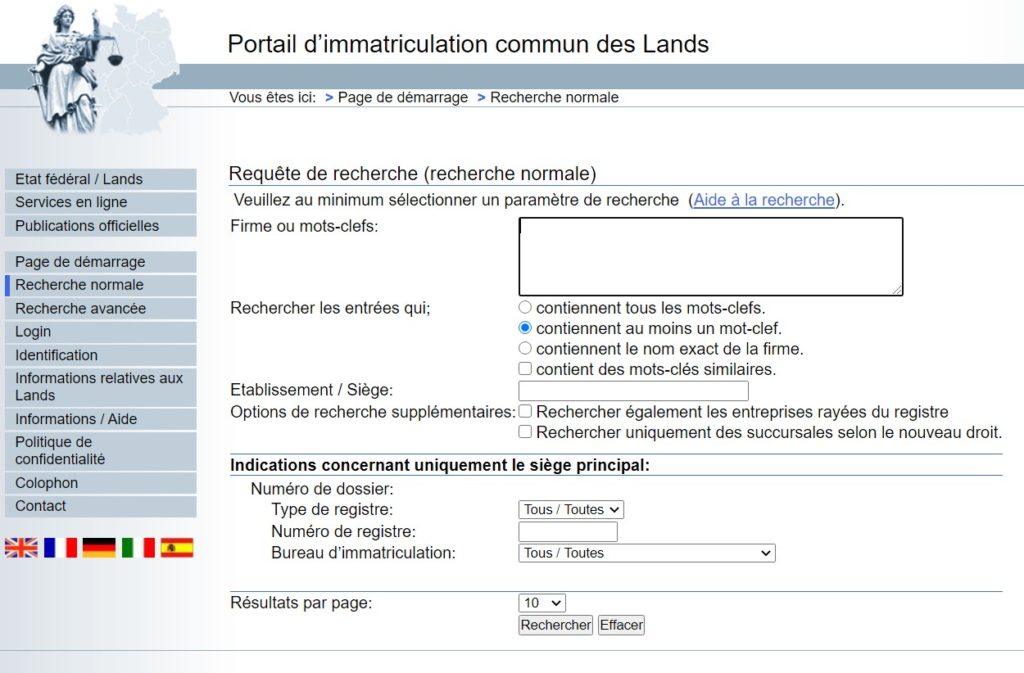Viewport: 1024px width, 673px height.
Task: Choose 'contiennent le nom exact de la firme'
Action: [x=525, y=349]
